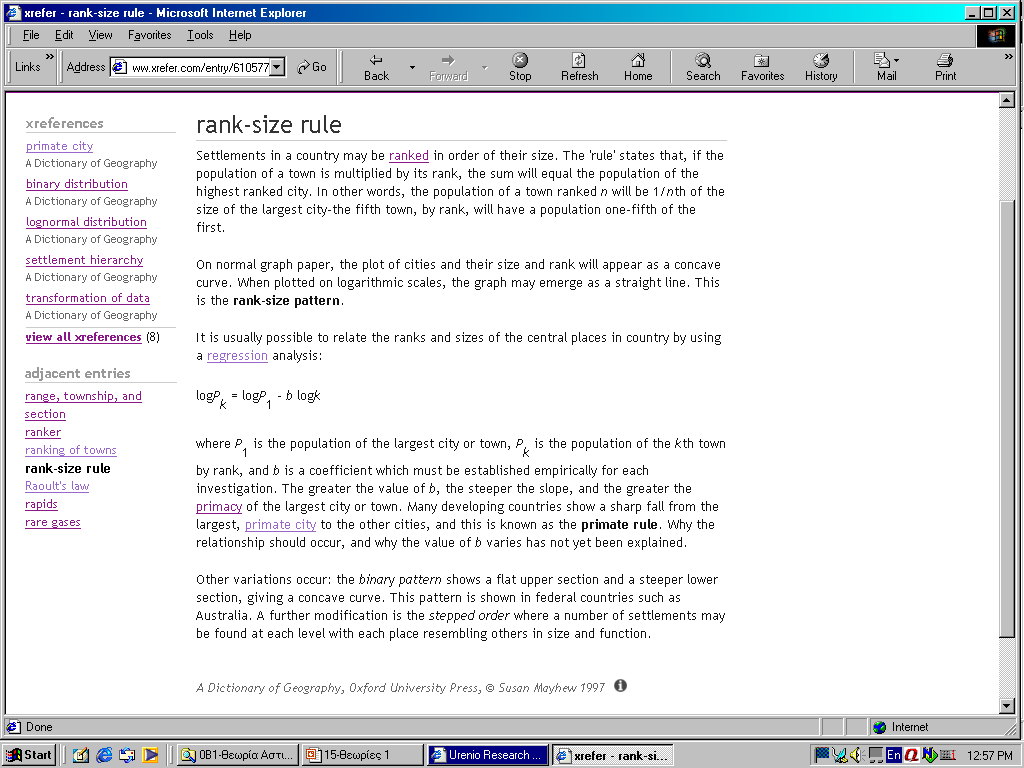The width and height of the screenshot is (1024, 768).
Task: Click the page scrollbar up arrow
Action: point(1006,101)
